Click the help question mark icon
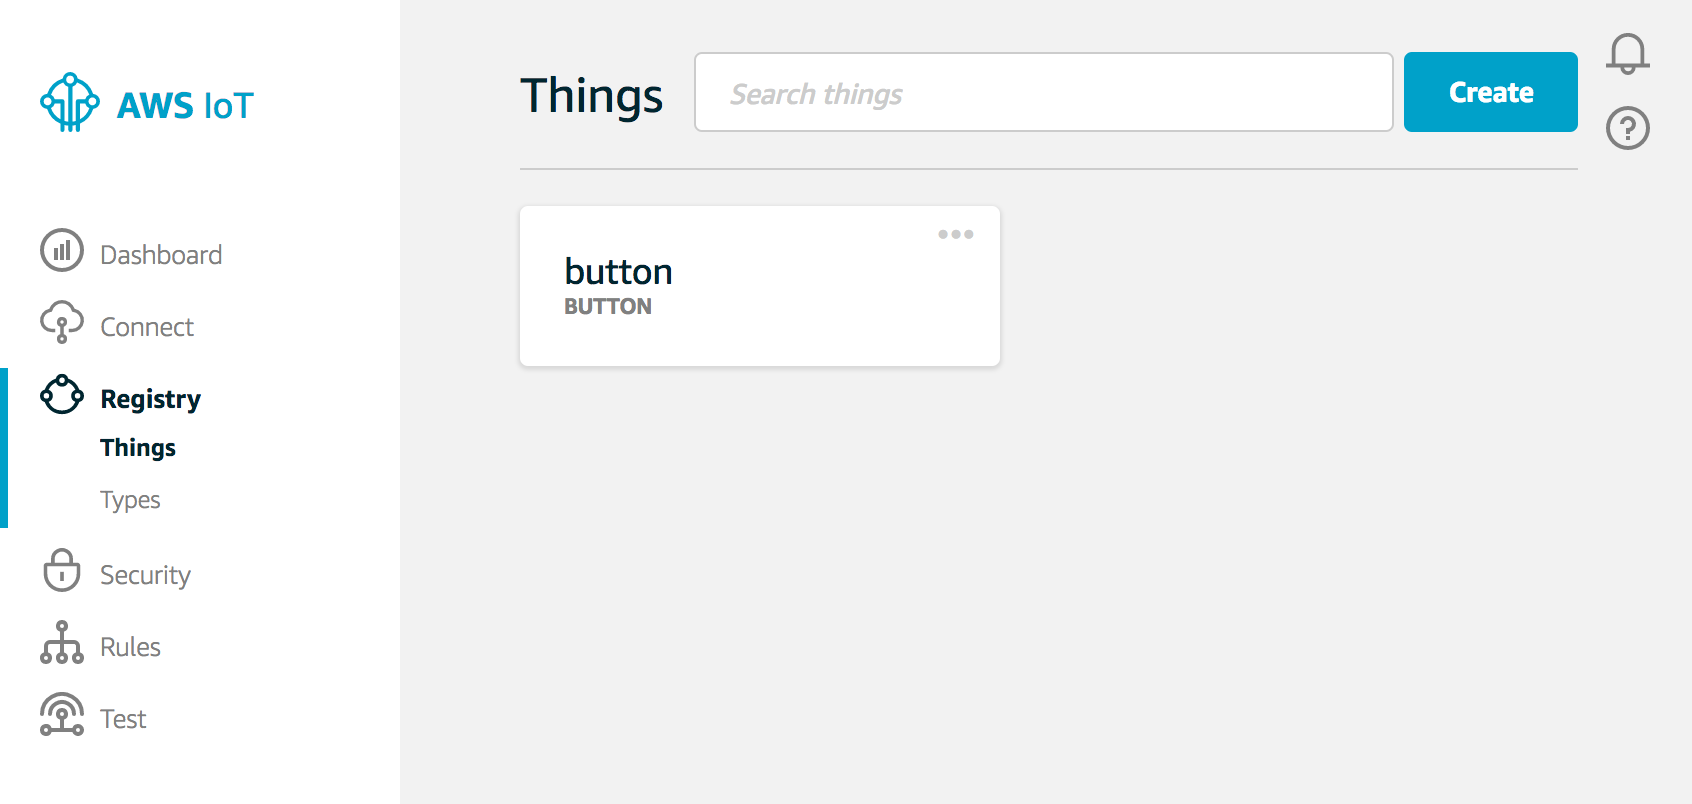The height and width of the screenshot is (804, 1692). tap(1628, 128)
